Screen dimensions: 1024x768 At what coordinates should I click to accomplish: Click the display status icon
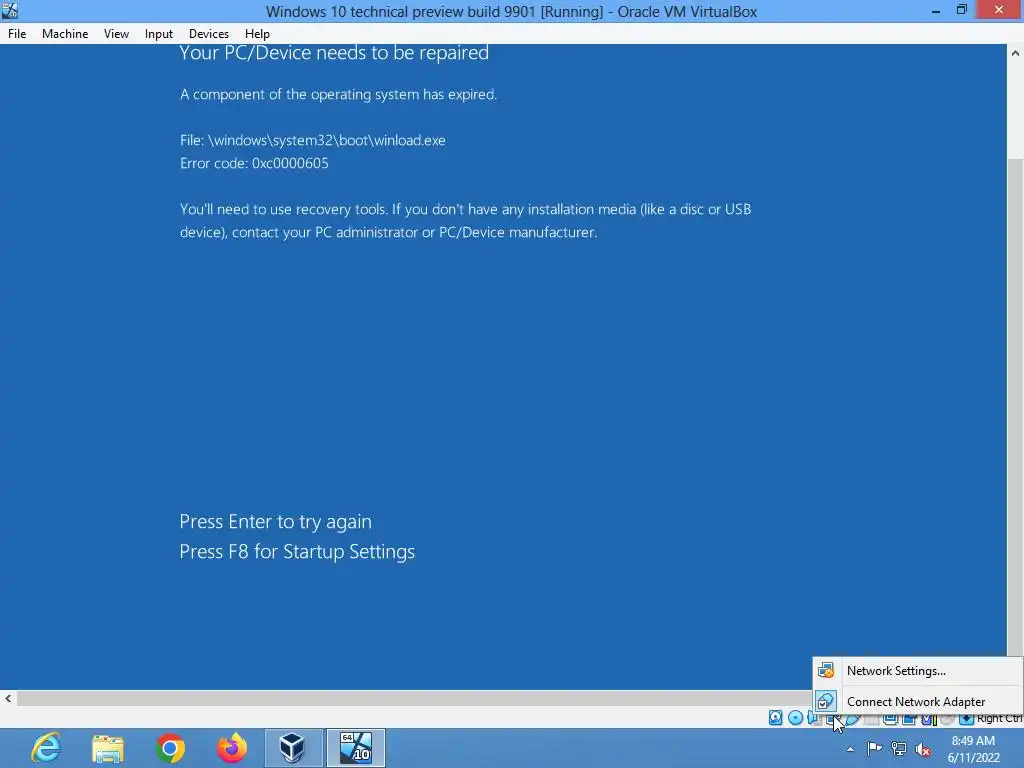coord(890,719)
